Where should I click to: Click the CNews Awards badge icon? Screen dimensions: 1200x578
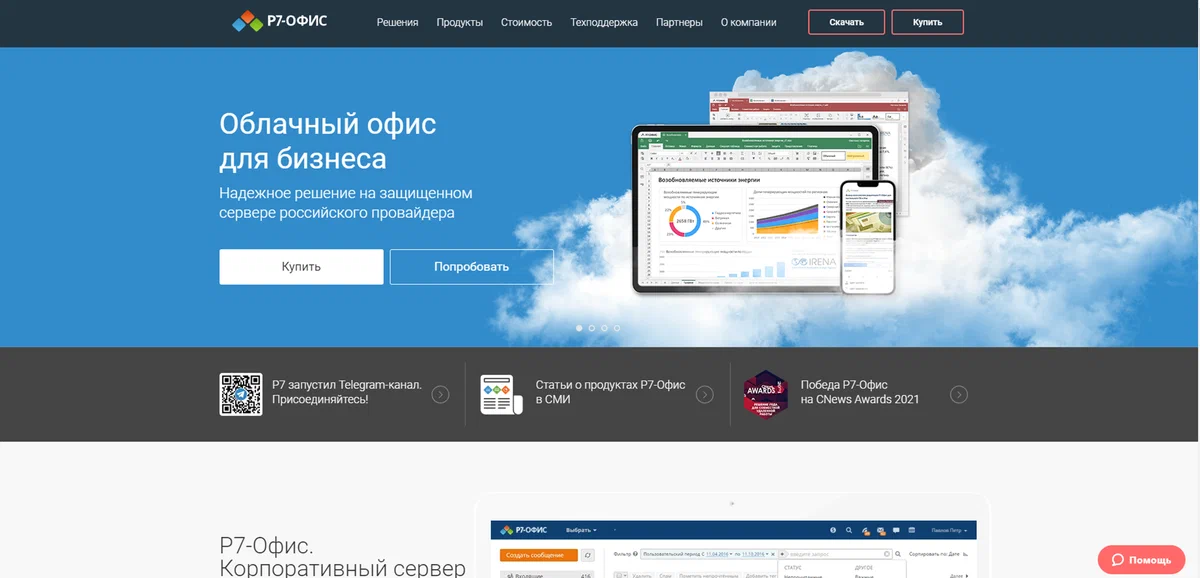click(765, 394)
